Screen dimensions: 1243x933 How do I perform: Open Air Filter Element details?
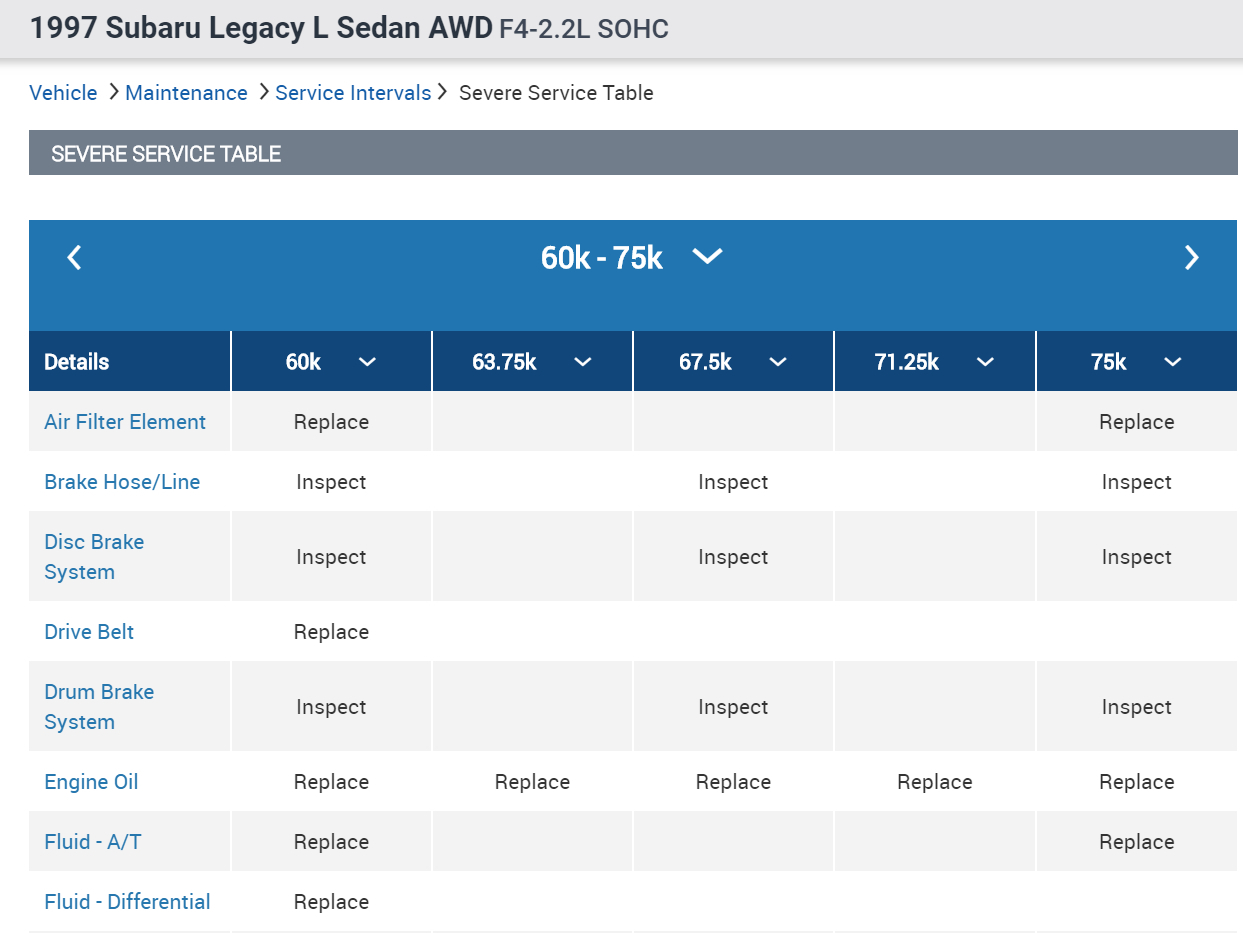click(x=125, y=422)
